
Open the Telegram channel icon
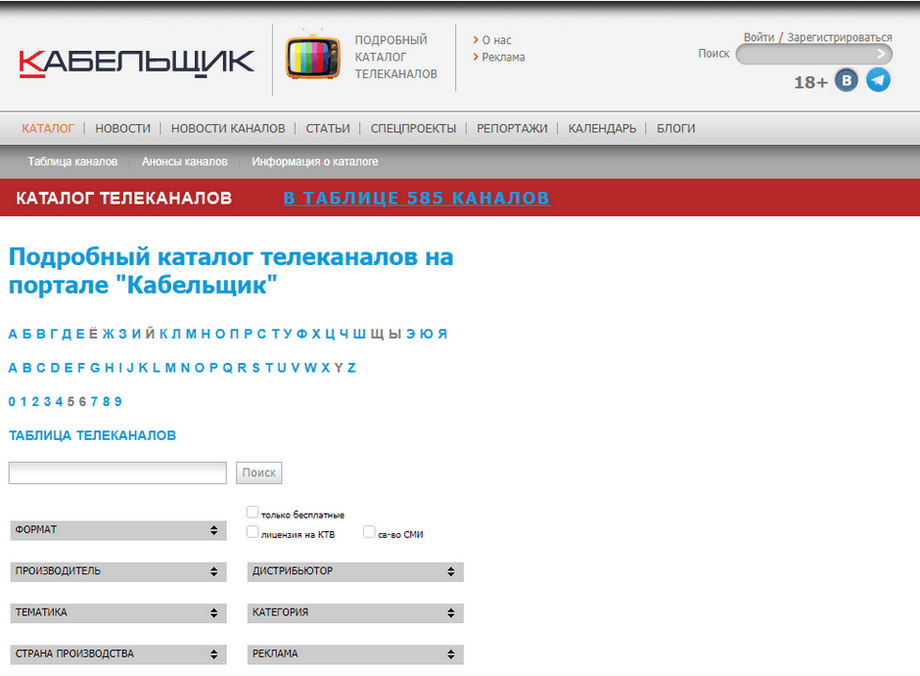(x=878, y=80)
